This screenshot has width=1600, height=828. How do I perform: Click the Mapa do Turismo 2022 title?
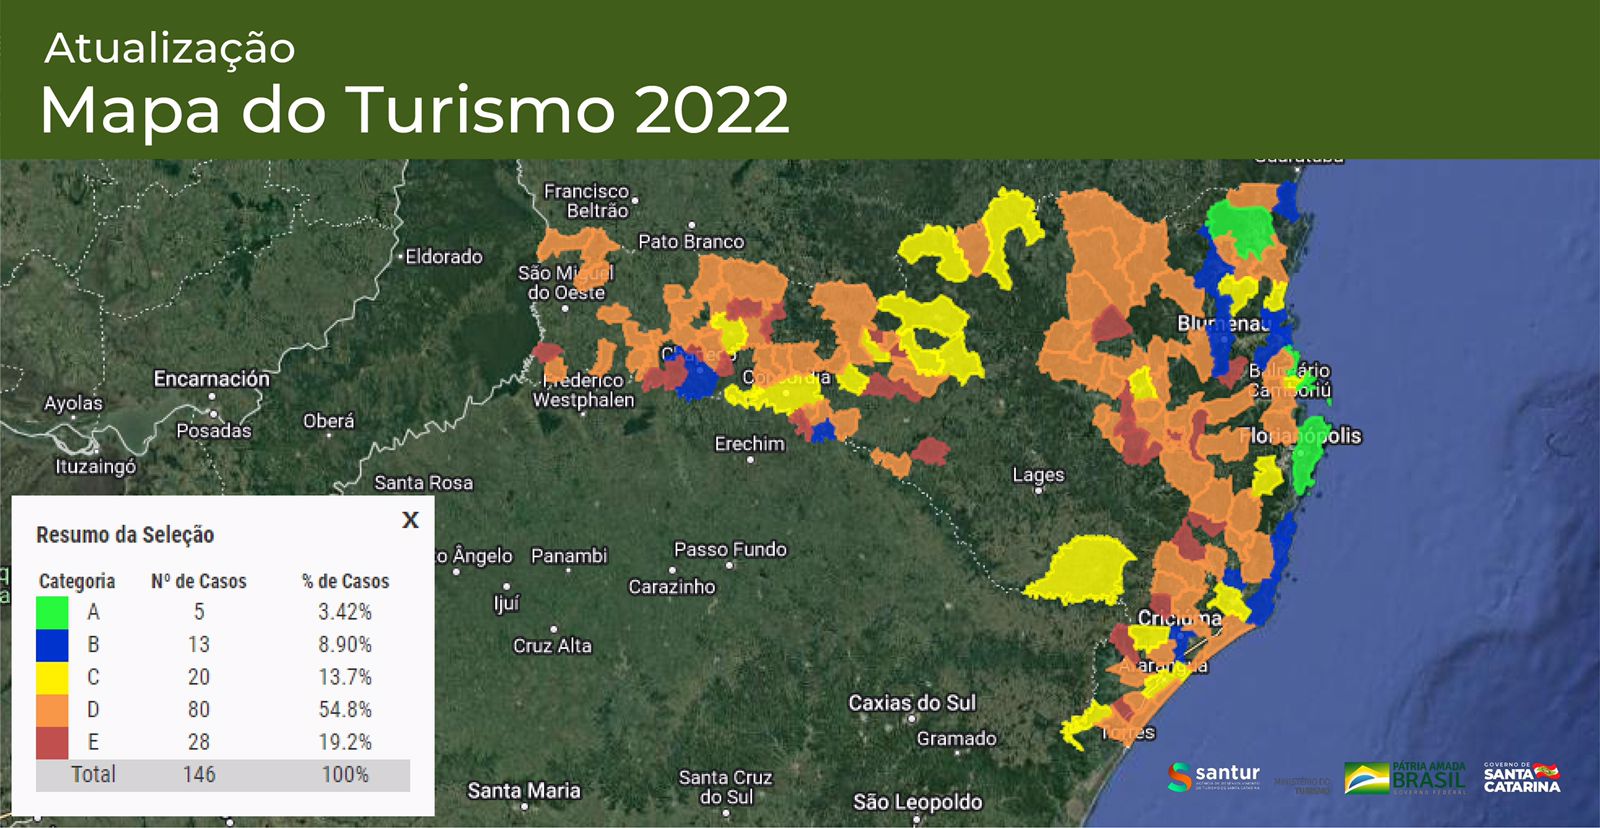click(x=415, y=109)
